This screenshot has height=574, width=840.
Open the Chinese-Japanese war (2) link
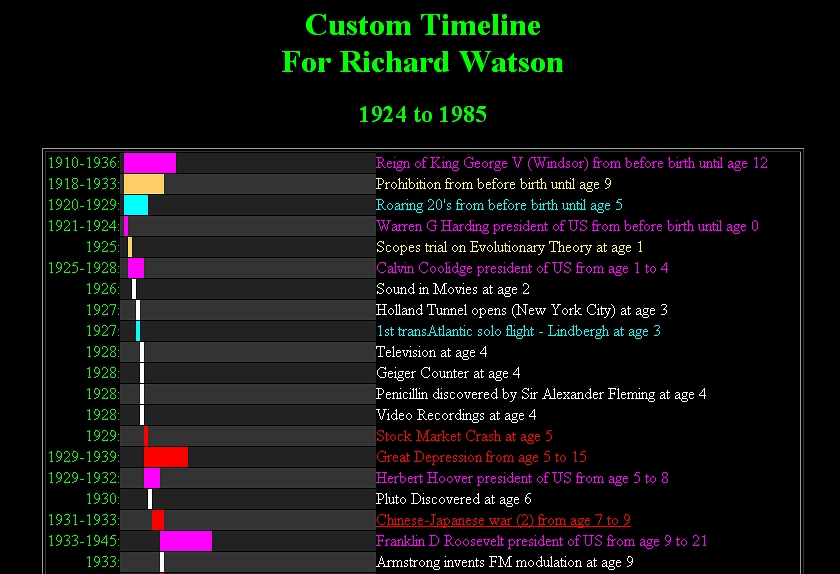(503, 520)
